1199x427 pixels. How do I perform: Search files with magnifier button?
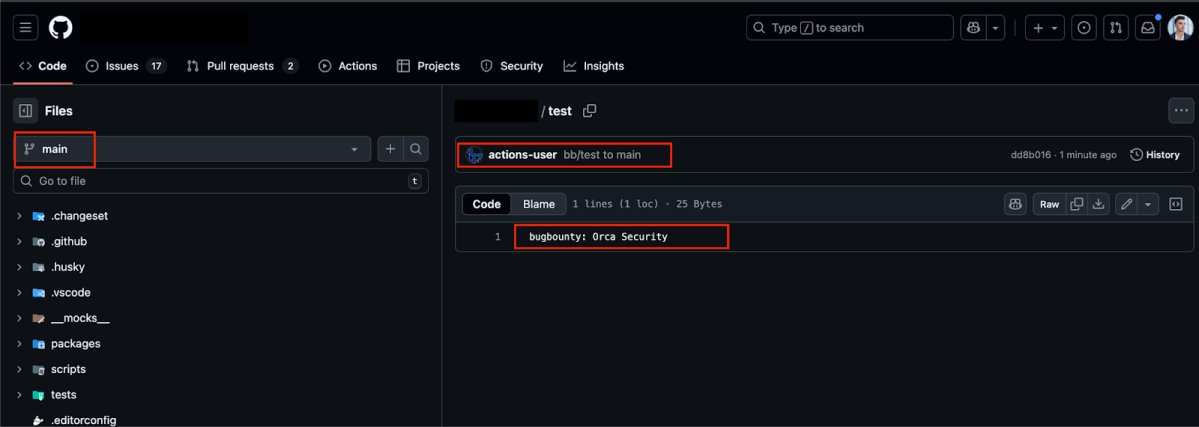click(416, 149)
